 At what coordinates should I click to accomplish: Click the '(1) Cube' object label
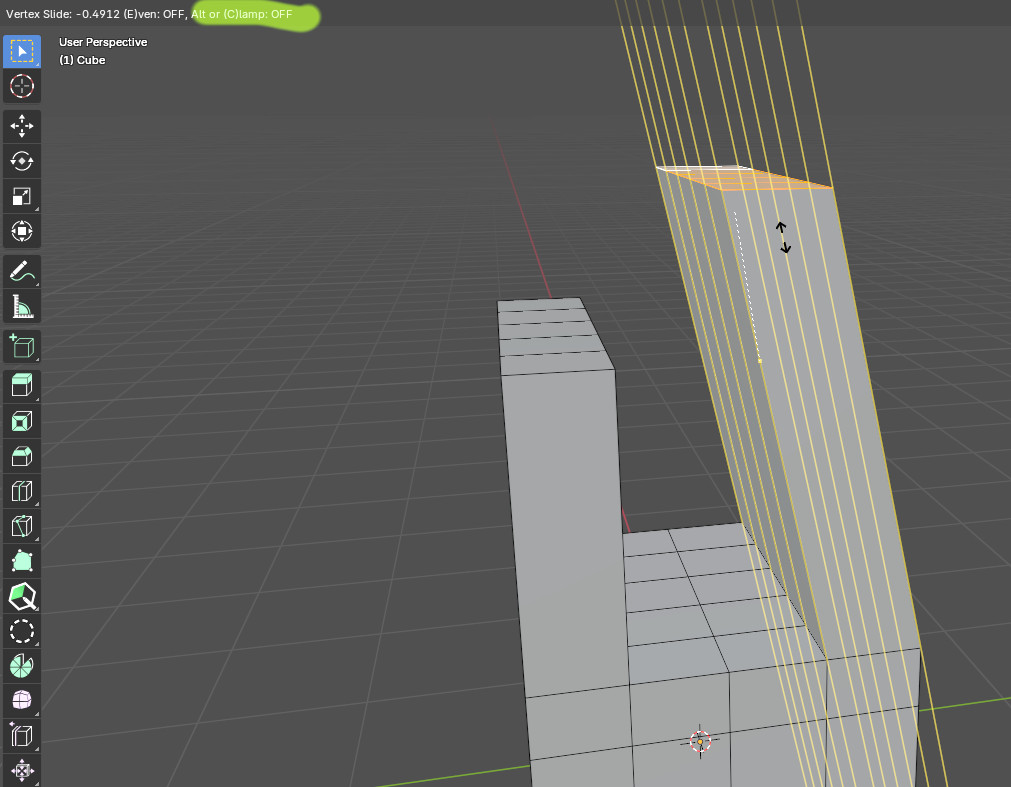(x=82, y=60)
